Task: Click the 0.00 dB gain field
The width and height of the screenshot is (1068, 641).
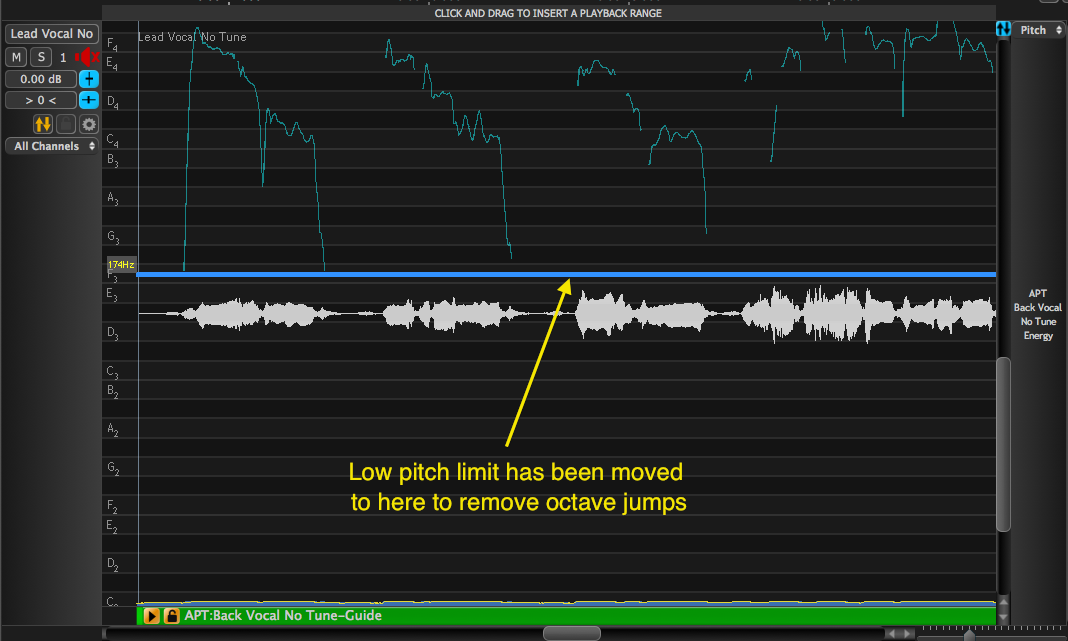Action: click(x=40, y=79)
